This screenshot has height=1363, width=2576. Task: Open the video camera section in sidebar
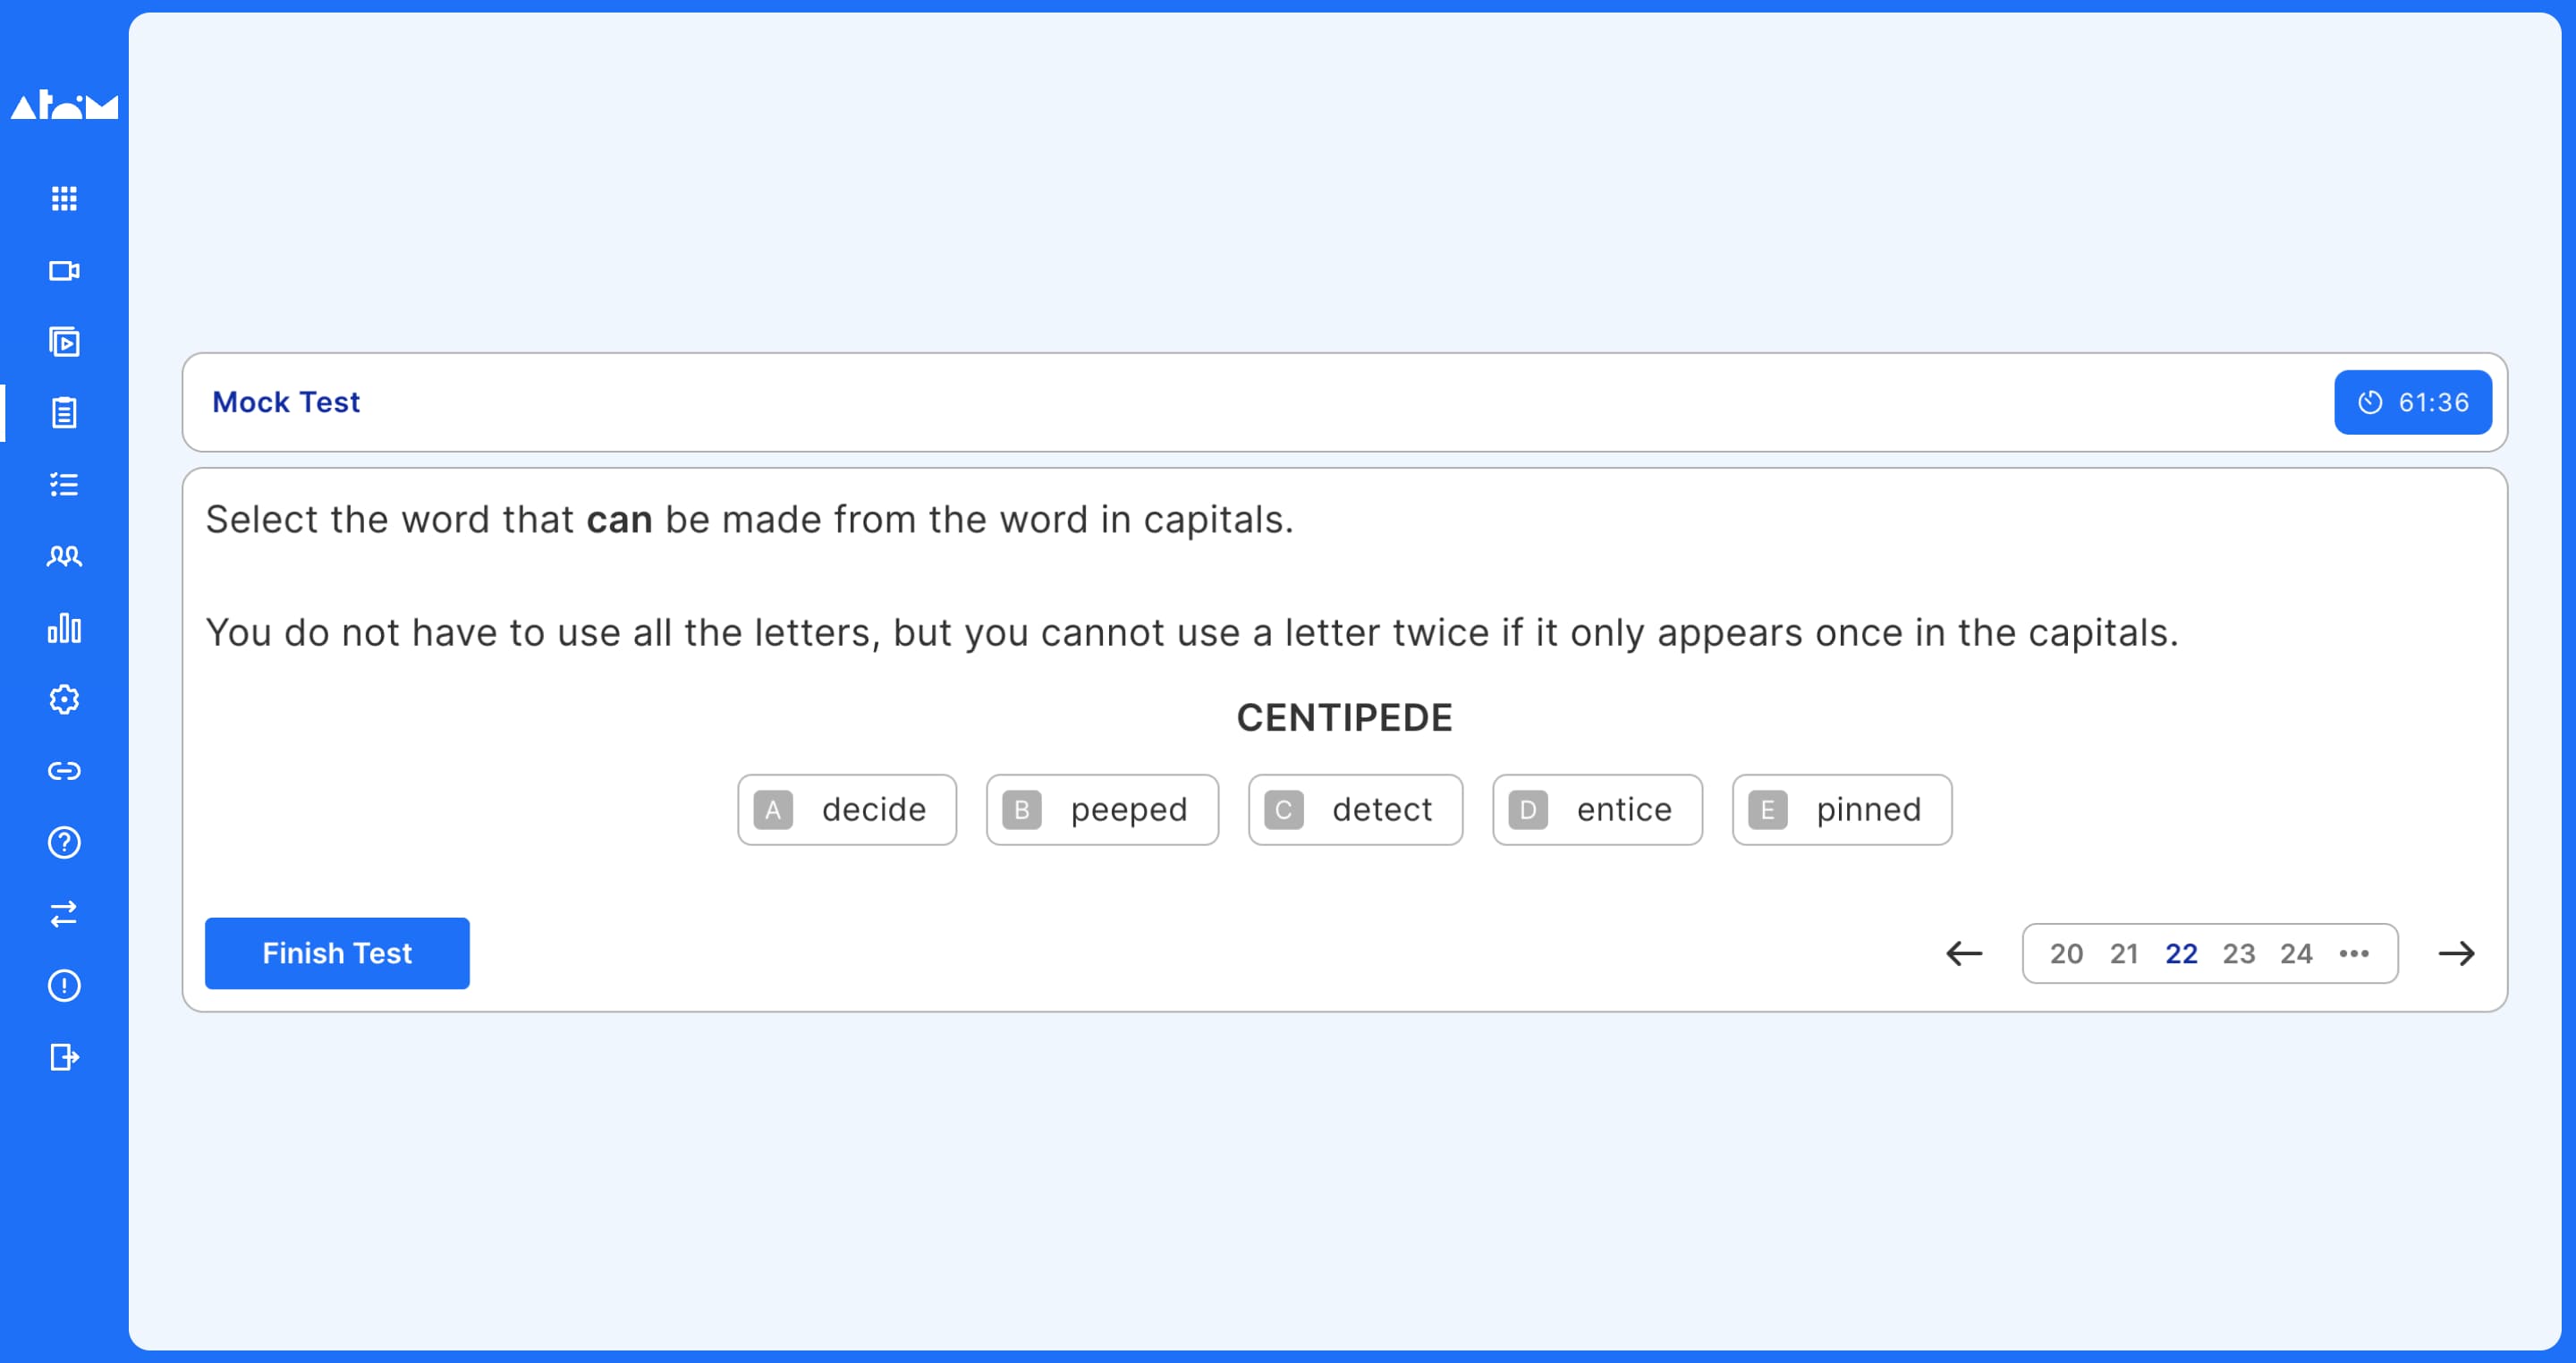click(63, 270)
